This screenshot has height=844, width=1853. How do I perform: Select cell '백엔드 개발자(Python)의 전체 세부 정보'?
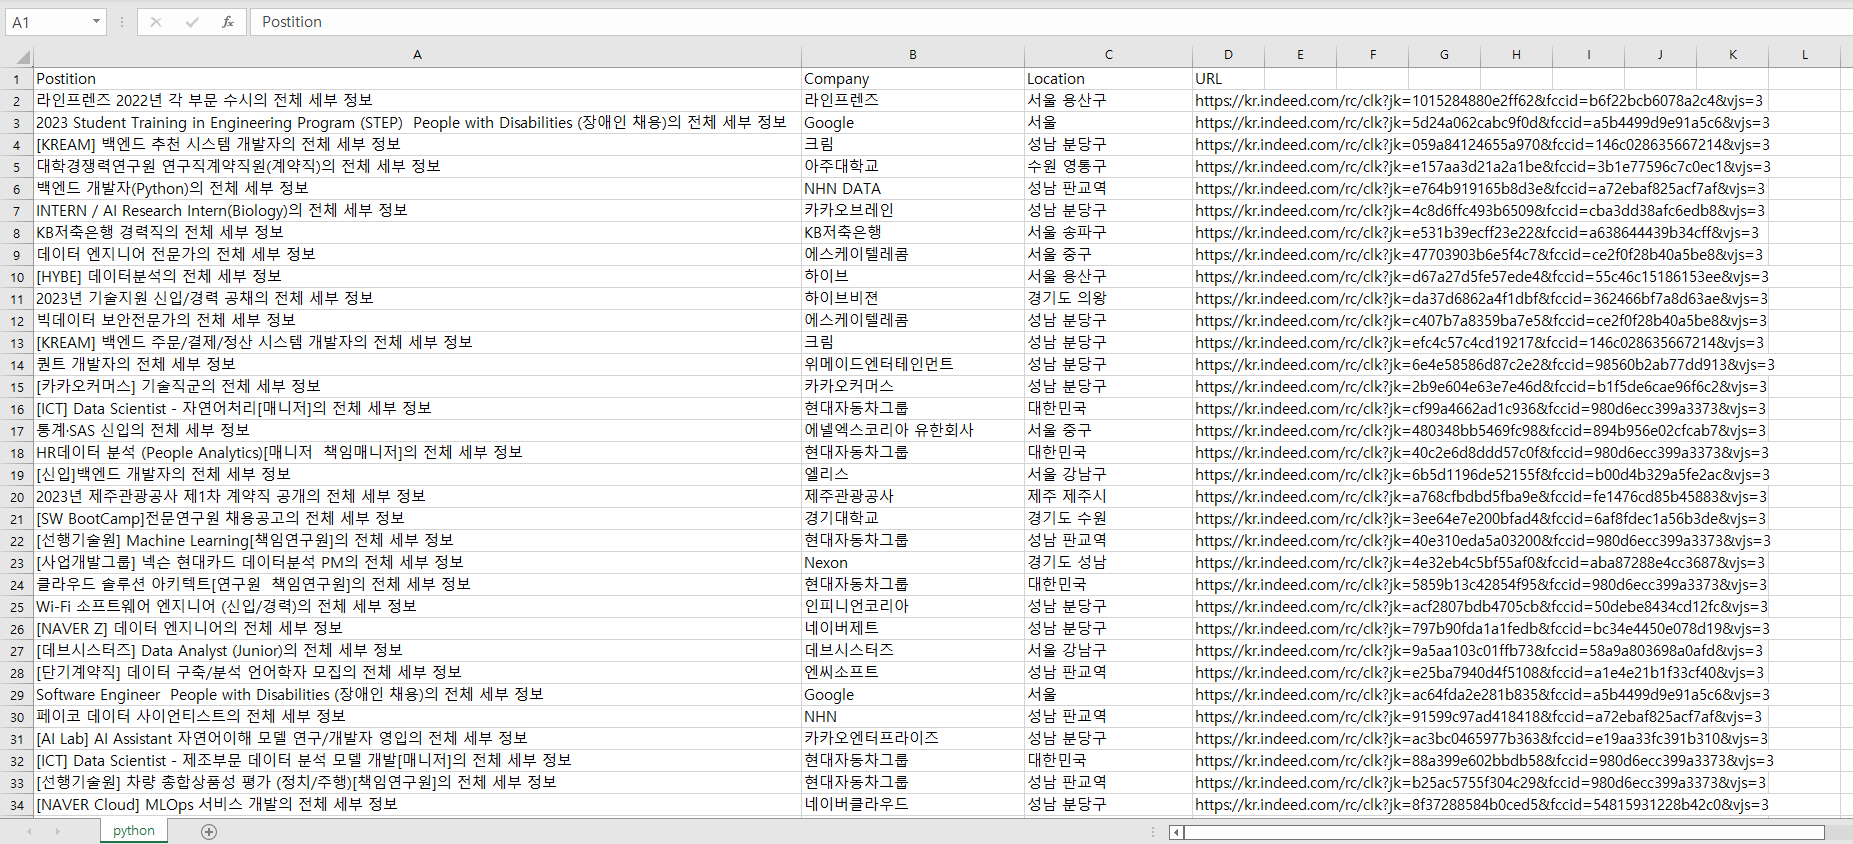click(x=417, y=188)
